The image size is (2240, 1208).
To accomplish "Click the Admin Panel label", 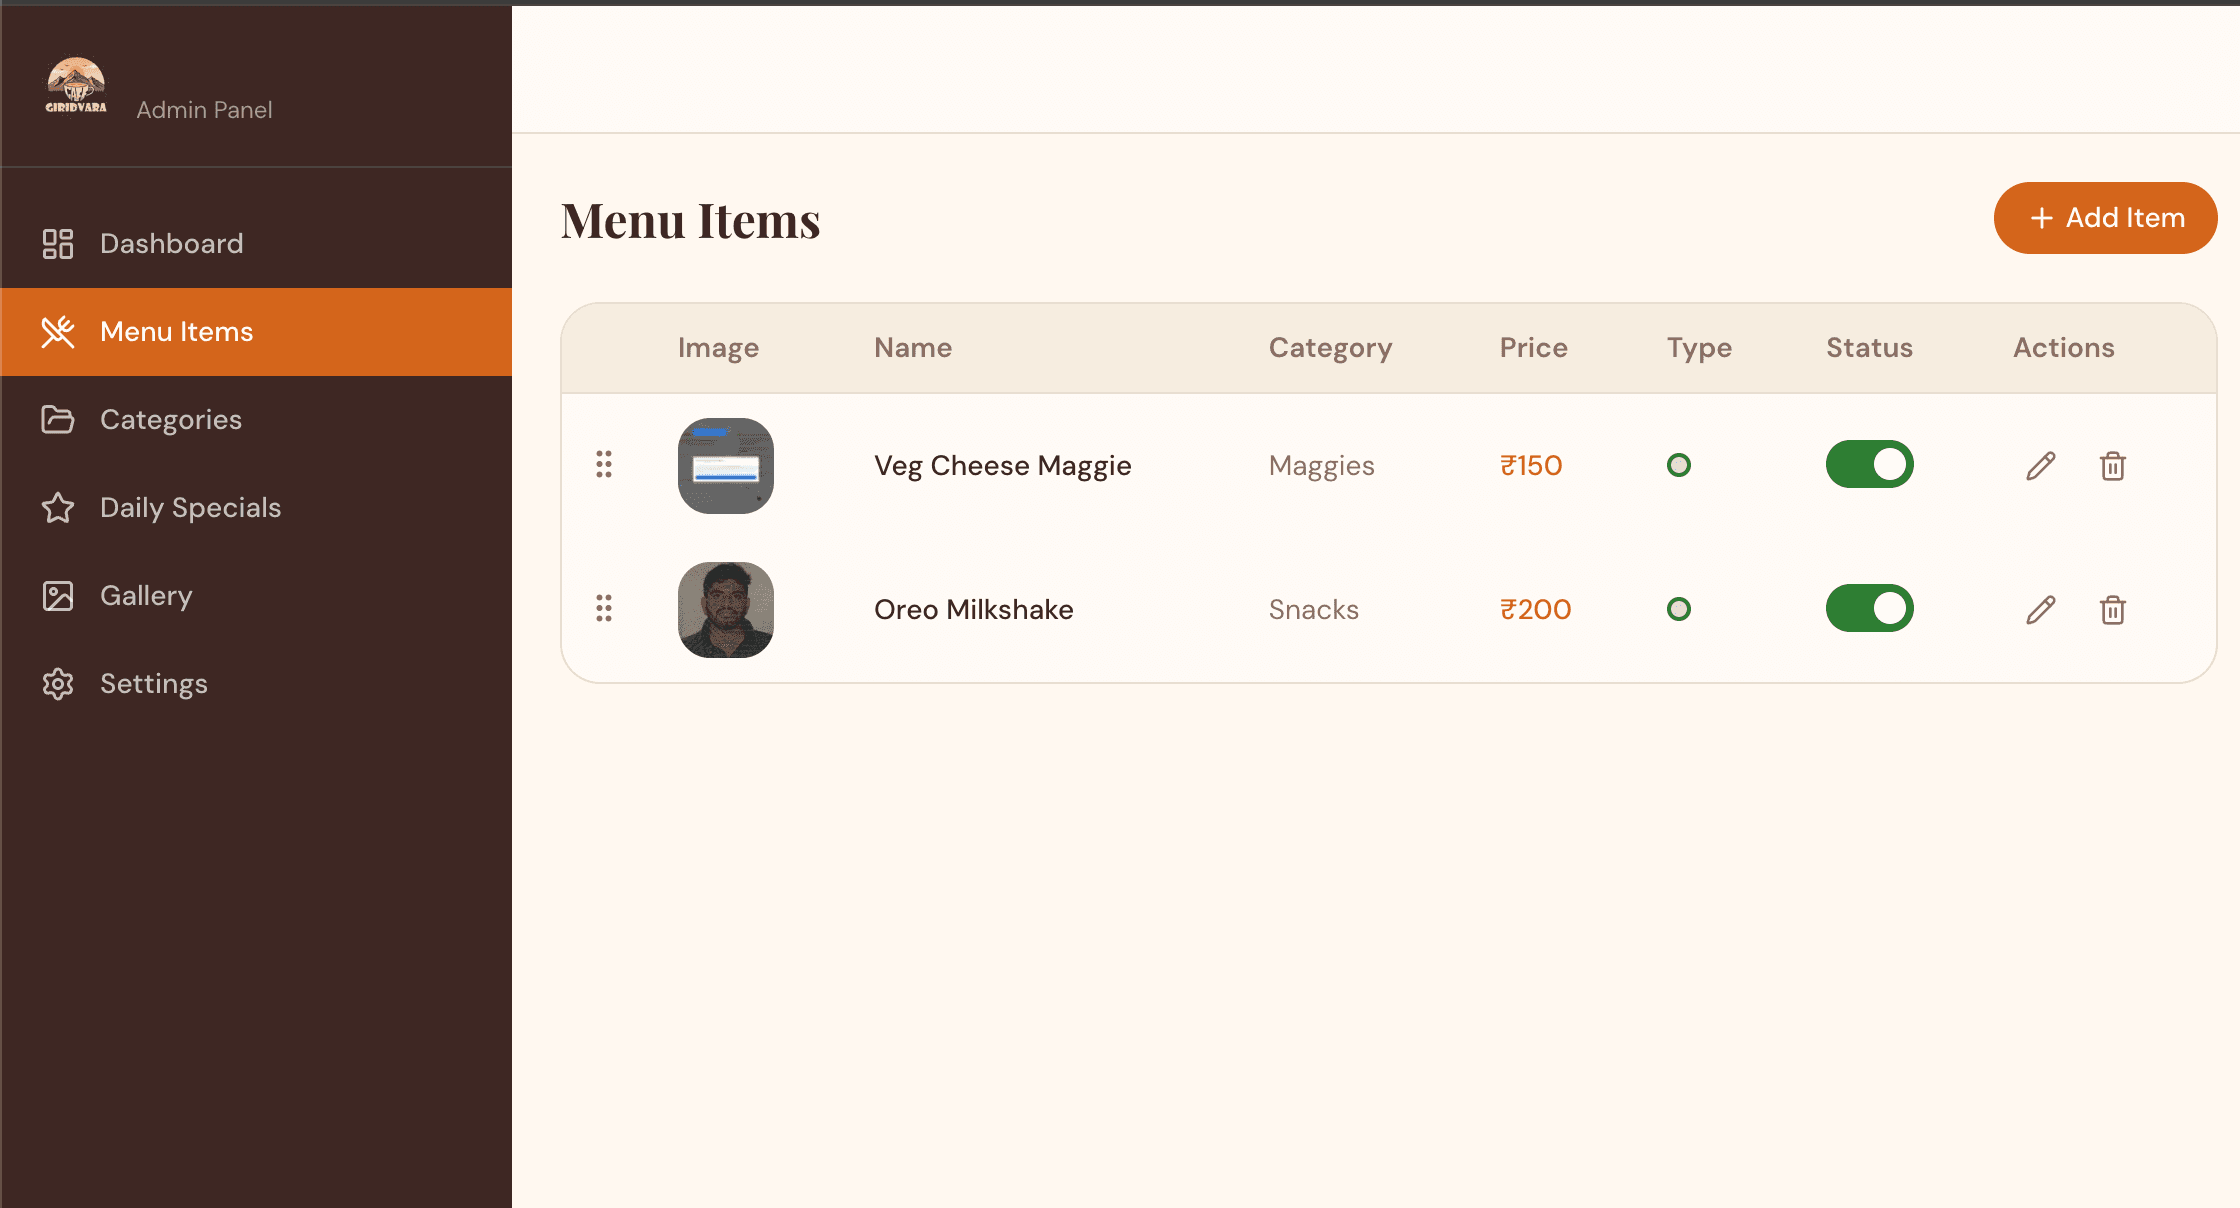I will (x=204, y=110).
